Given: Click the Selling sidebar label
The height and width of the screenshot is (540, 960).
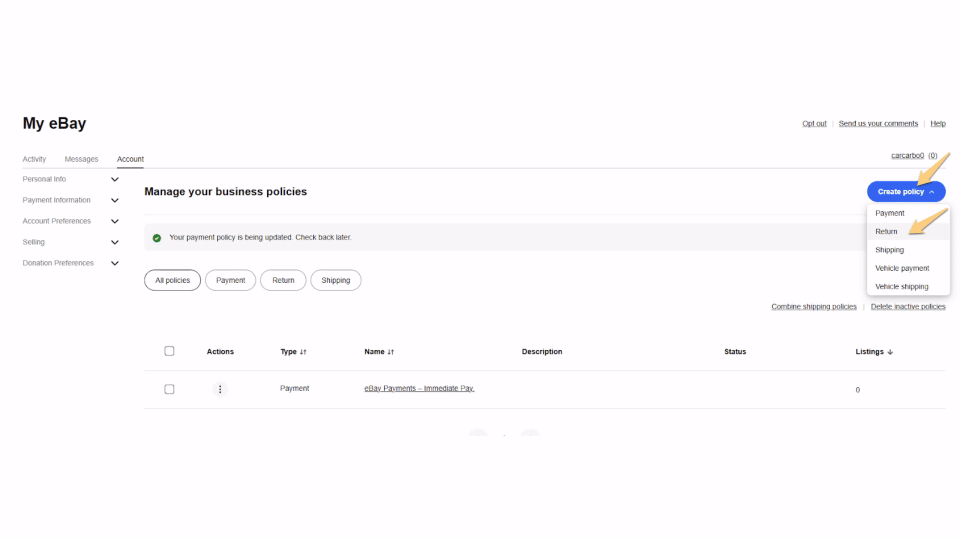Looking at the screenshot, I should pos(34,242).
